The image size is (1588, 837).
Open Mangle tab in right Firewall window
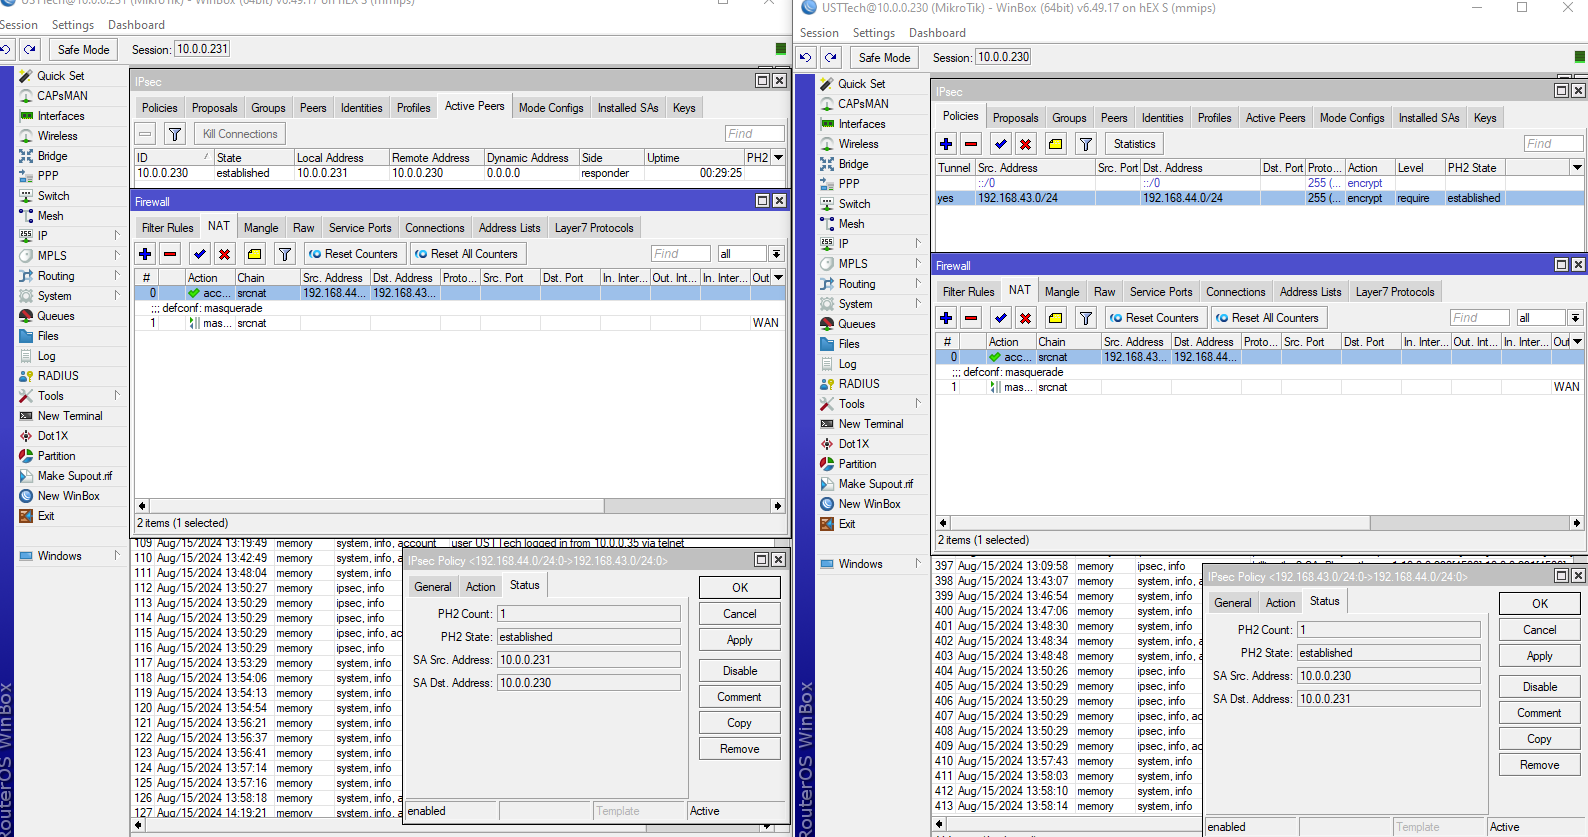1061,292
